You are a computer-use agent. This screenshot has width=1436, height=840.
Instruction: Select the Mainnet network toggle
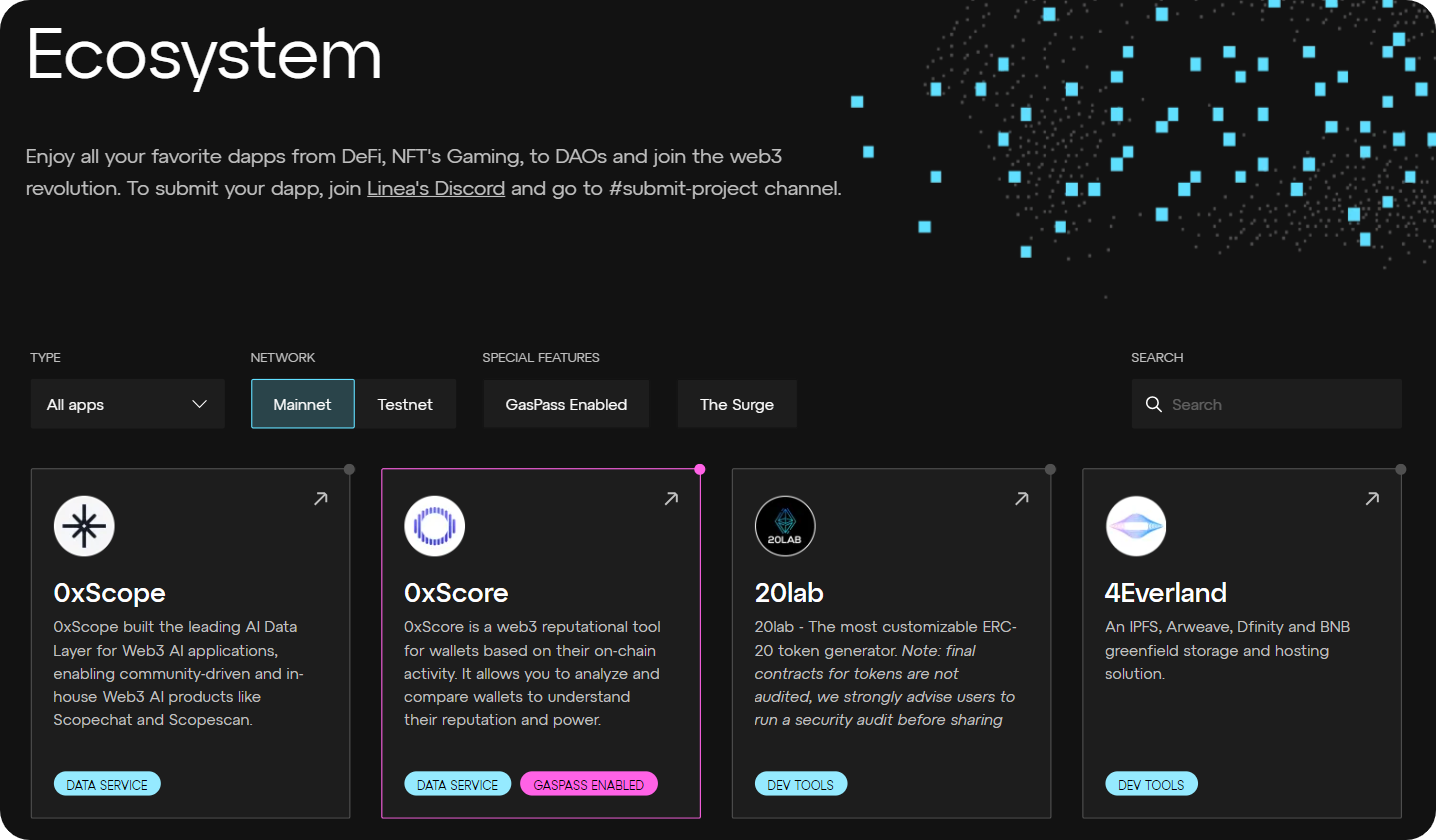[x=303, y=404]
